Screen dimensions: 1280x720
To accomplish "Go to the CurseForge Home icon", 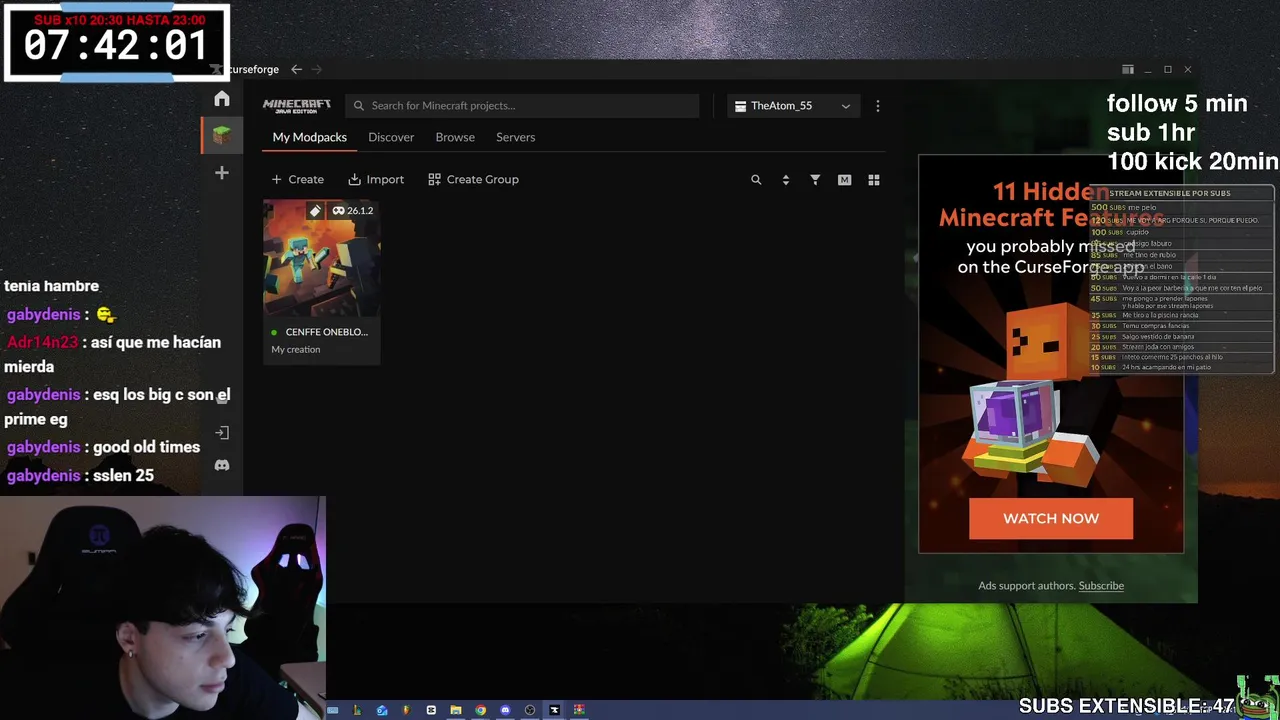I will click(x=222, y=99).
